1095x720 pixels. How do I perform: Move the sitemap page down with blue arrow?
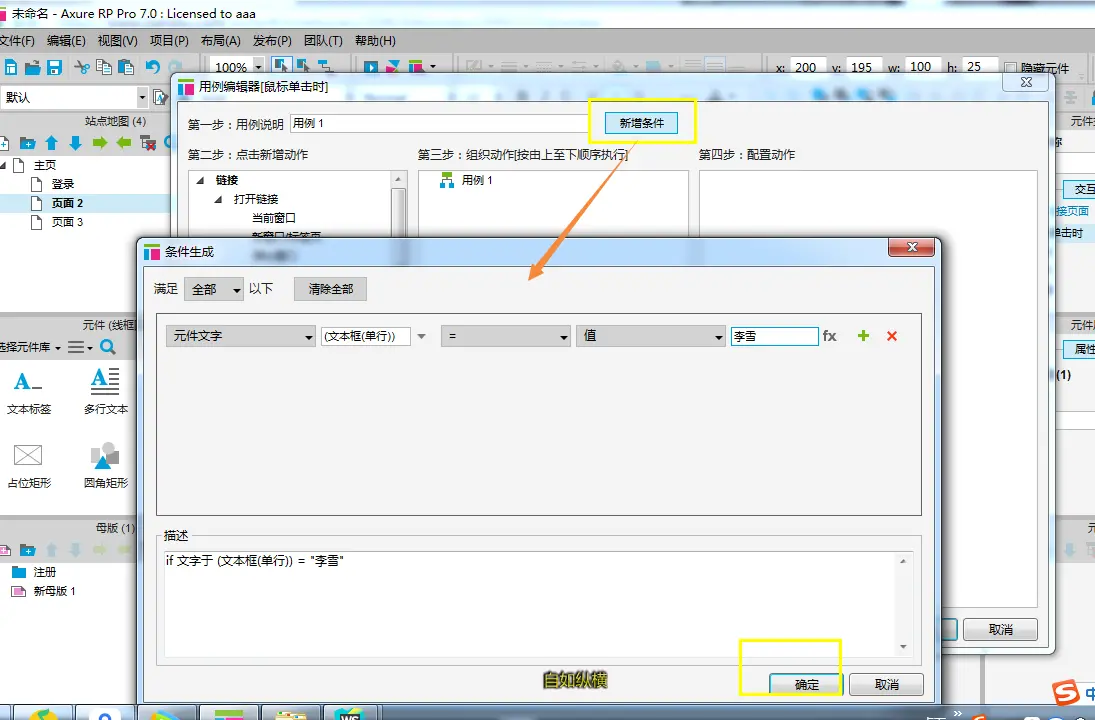click(x=75, y=143)
